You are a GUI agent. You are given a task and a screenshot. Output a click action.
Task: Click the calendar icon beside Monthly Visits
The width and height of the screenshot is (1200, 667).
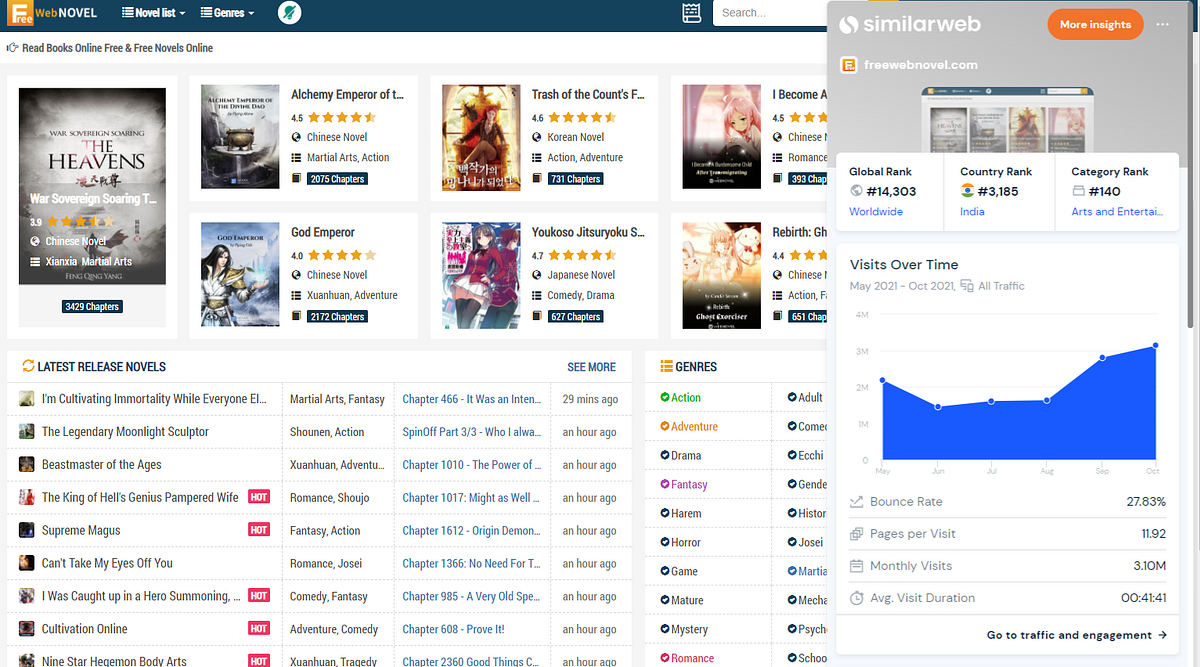(x=855, y=566)
